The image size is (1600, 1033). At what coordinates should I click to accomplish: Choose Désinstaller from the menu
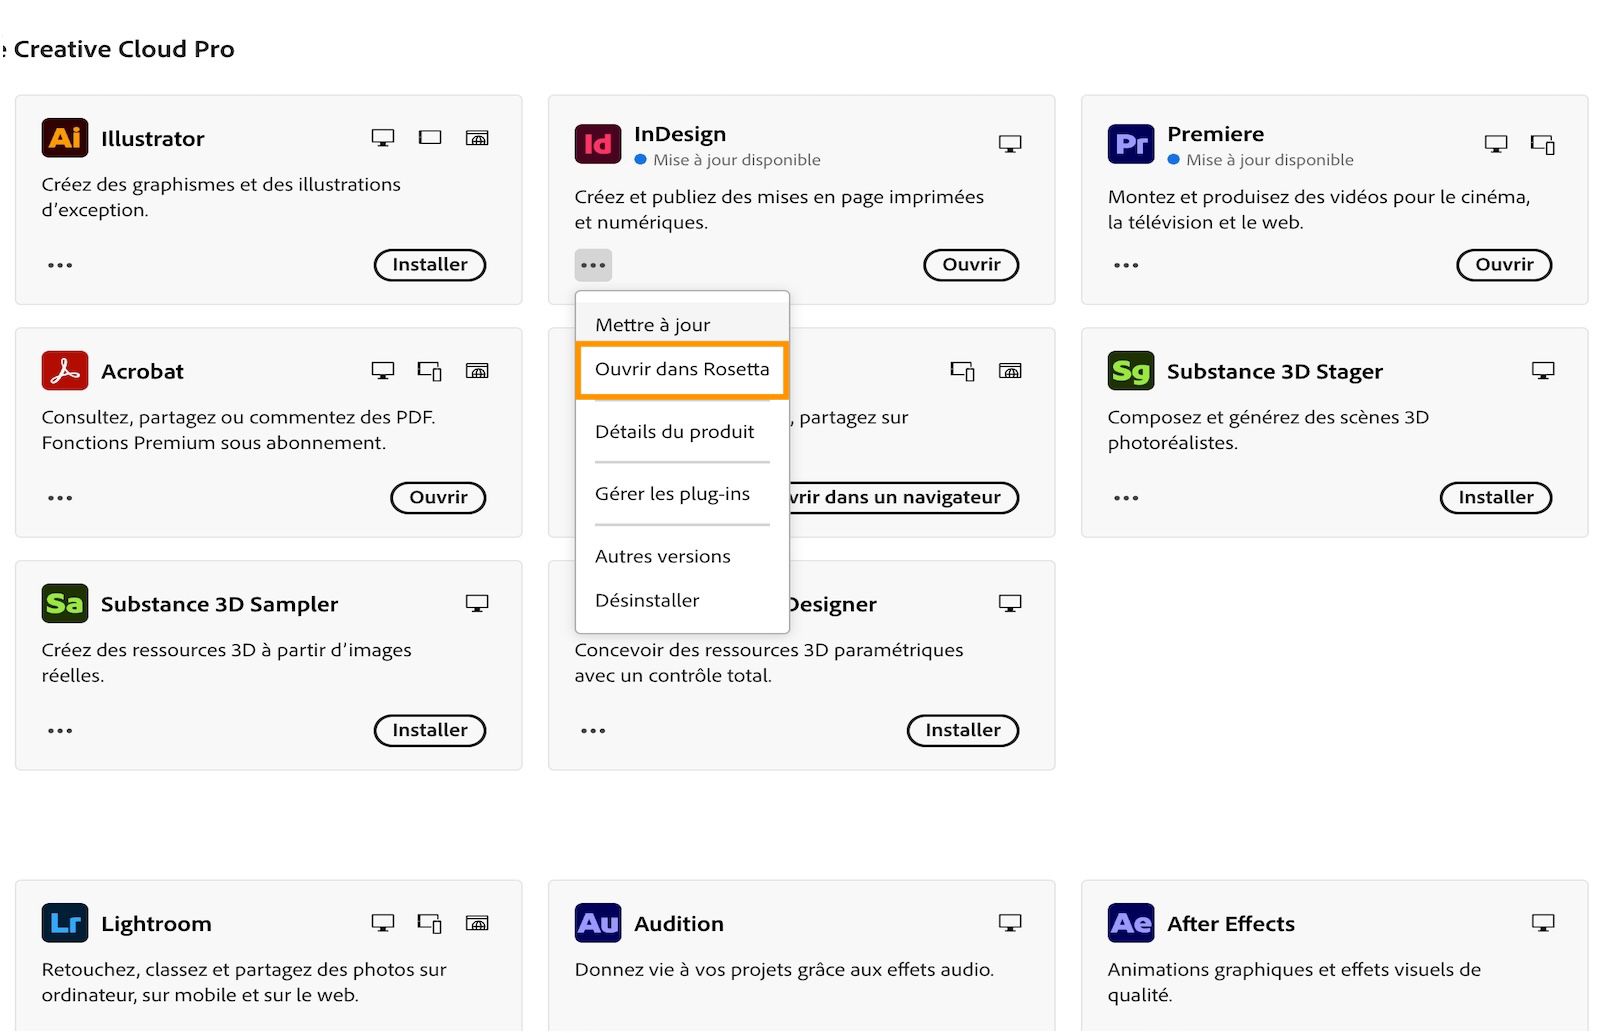tap(682, 600)
